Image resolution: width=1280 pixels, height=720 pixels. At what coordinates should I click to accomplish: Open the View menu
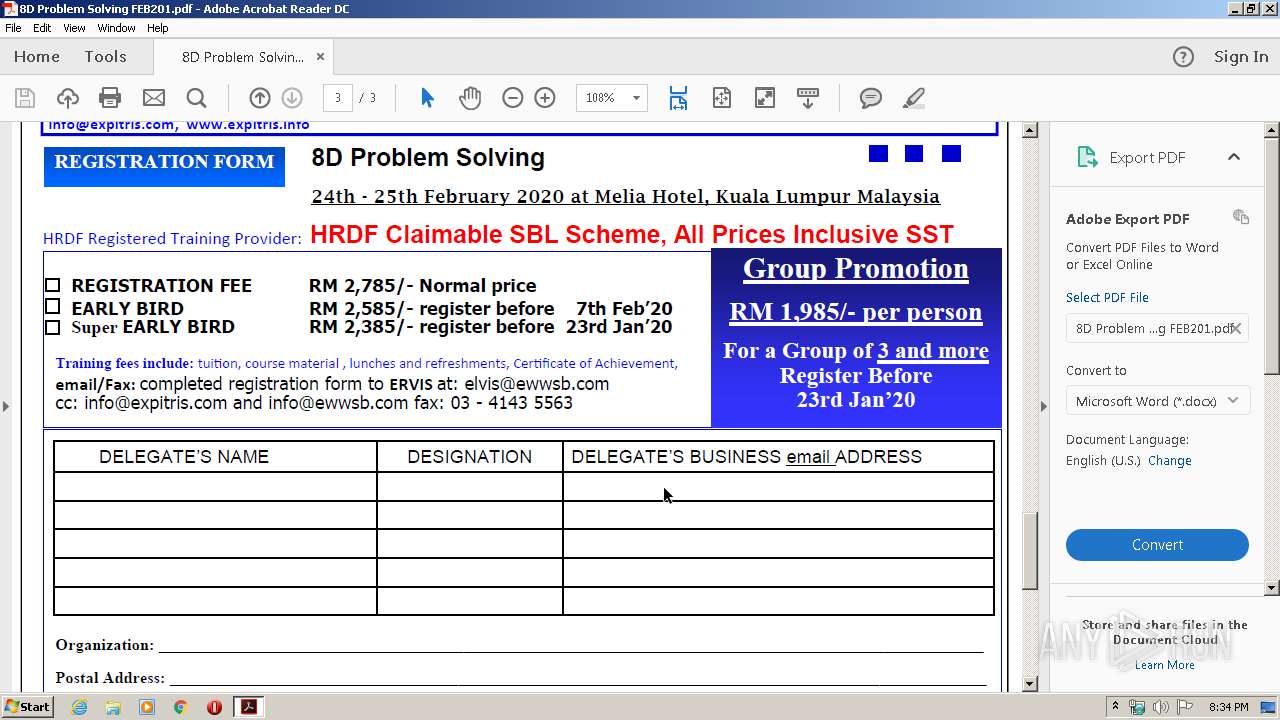pos(74,28)
